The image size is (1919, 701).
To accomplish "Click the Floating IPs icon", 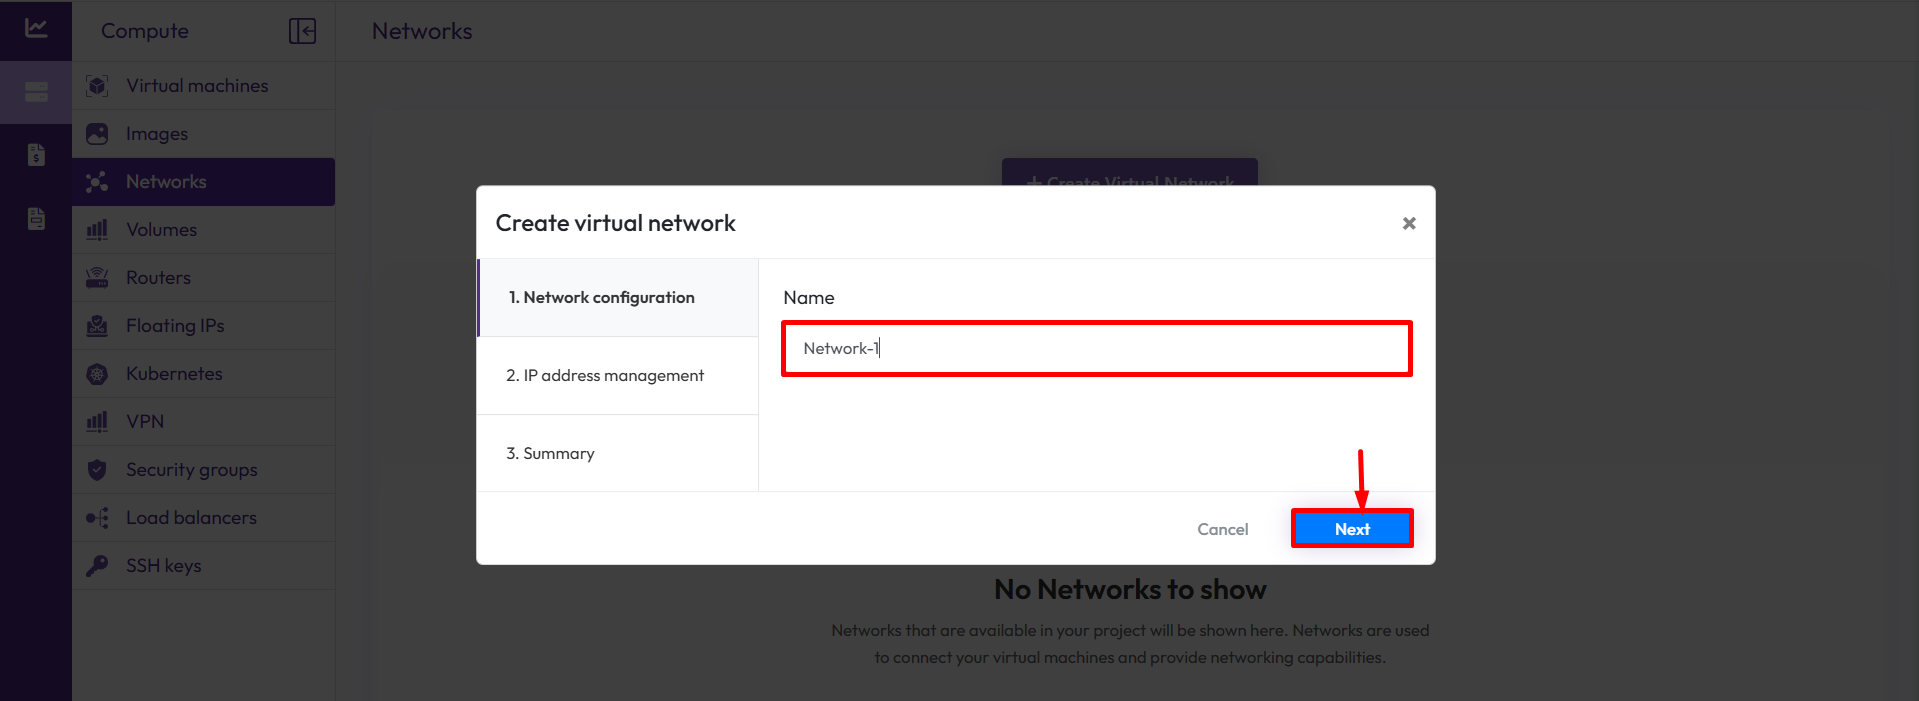I will pyautogui.click(x=97, y=326).
